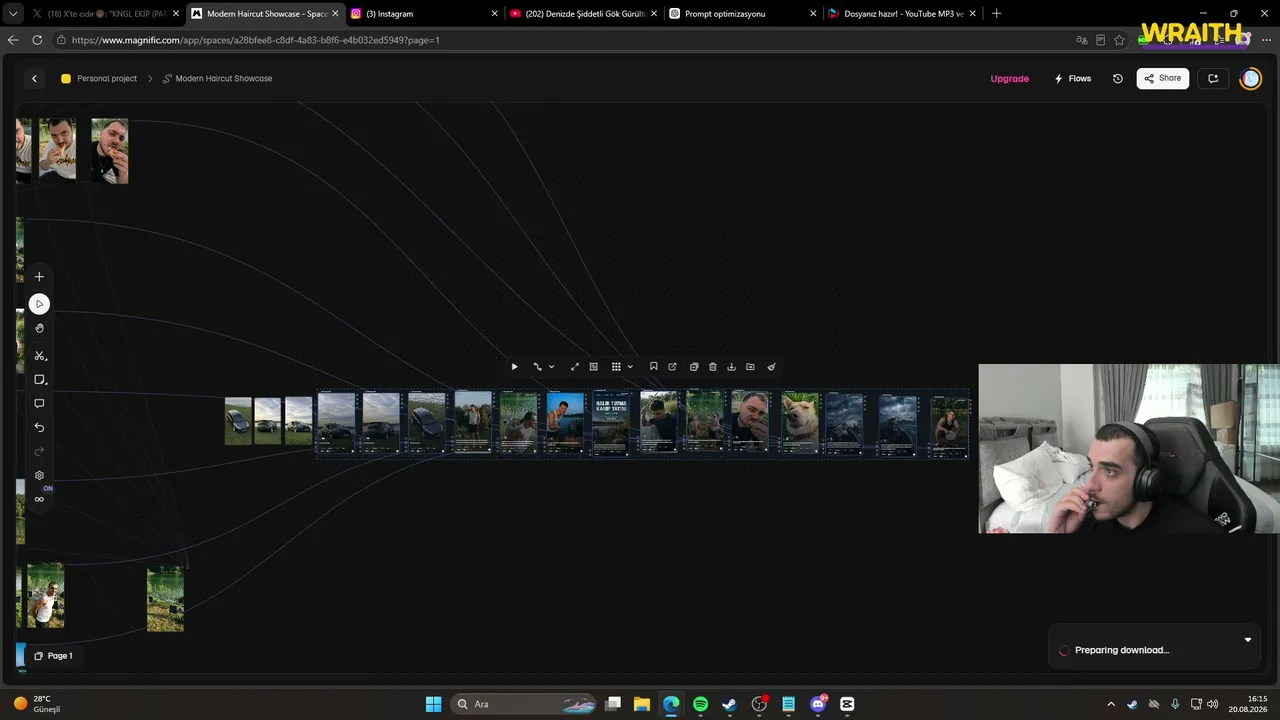Open the weather widget showing 28°C
Image resolution: width=1280 pixels, height=720 pixels.
[38, 704]
